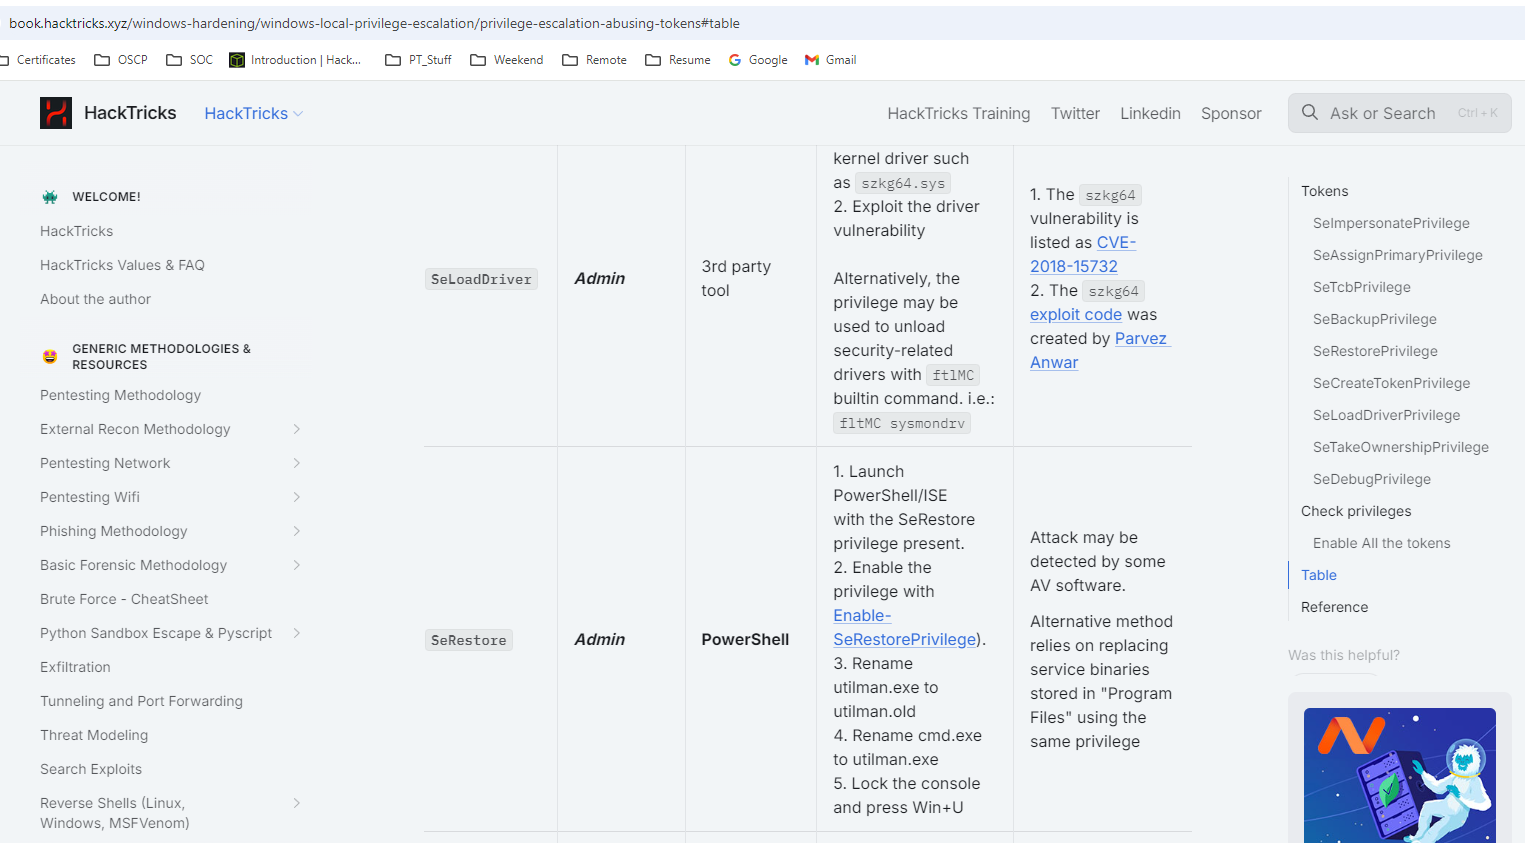Click the browser address bar URL
The image size is (1525, 843).
pyautogui.click(x=374, y=23)
